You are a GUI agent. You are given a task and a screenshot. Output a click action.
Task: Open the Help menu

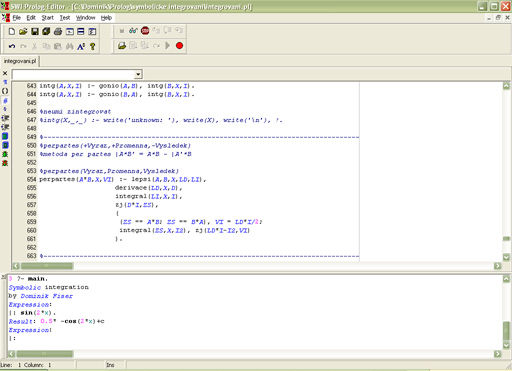[106, 18]
